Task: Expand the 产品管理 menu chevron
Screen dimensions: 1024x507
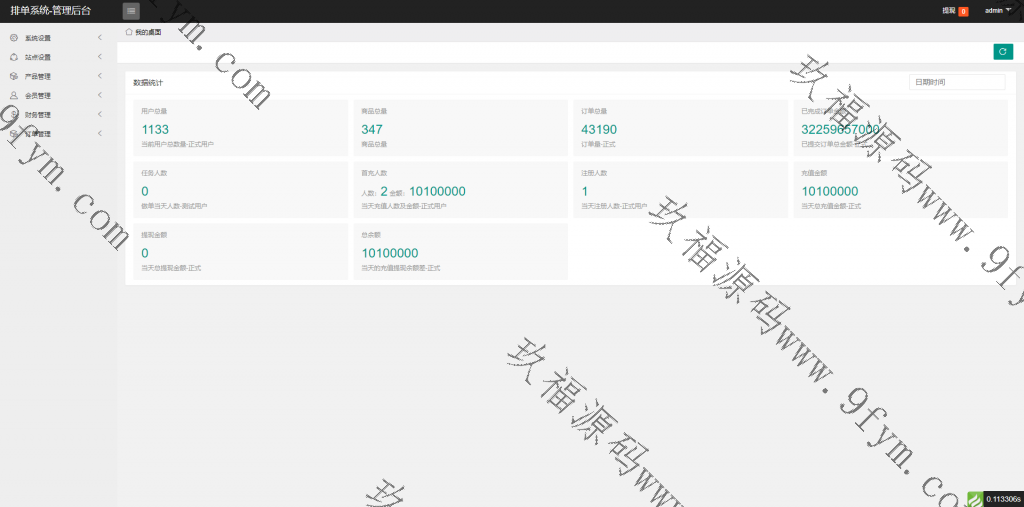Action: (100, 76)
